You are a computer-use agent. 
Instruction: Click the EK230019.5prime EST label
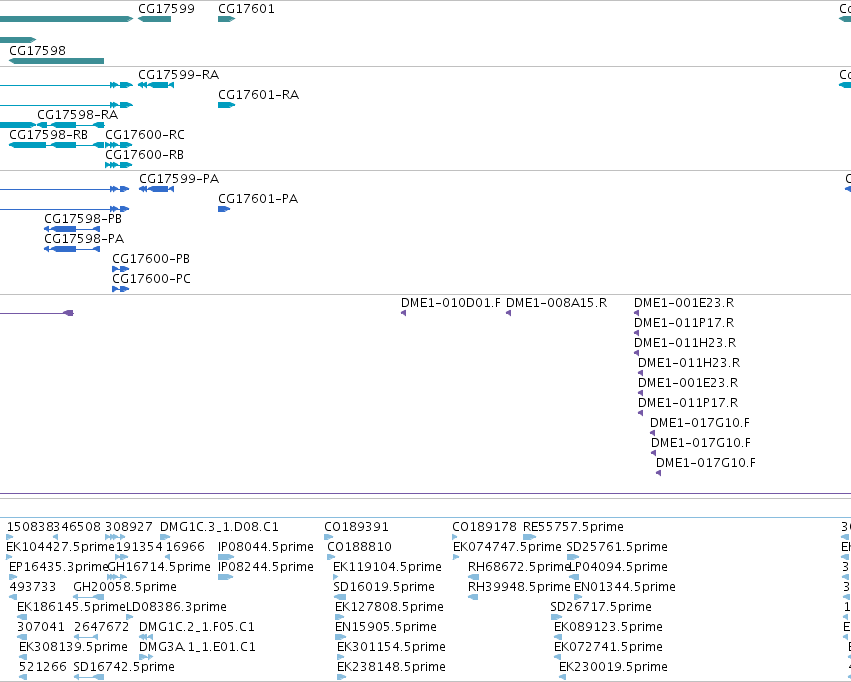pyautogui.click(x=613, y=667)
